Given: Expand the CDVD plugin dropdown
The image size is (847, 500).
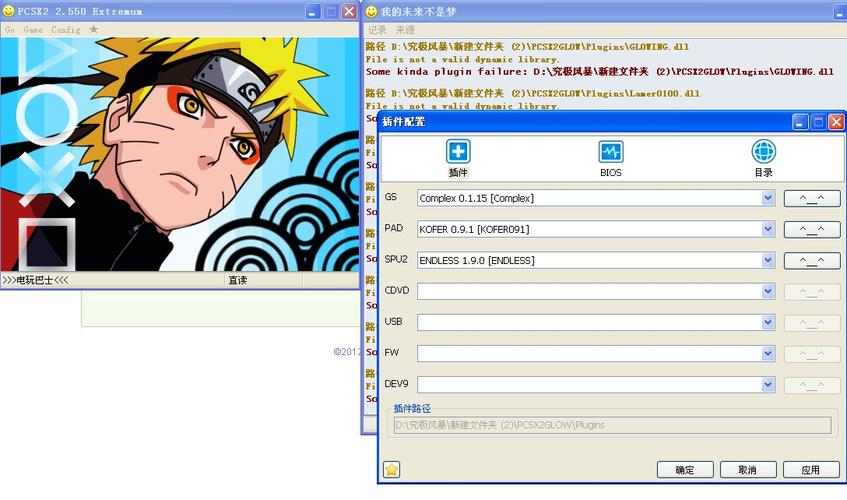Looking at the screenshot, I should [x=768, y=292].
